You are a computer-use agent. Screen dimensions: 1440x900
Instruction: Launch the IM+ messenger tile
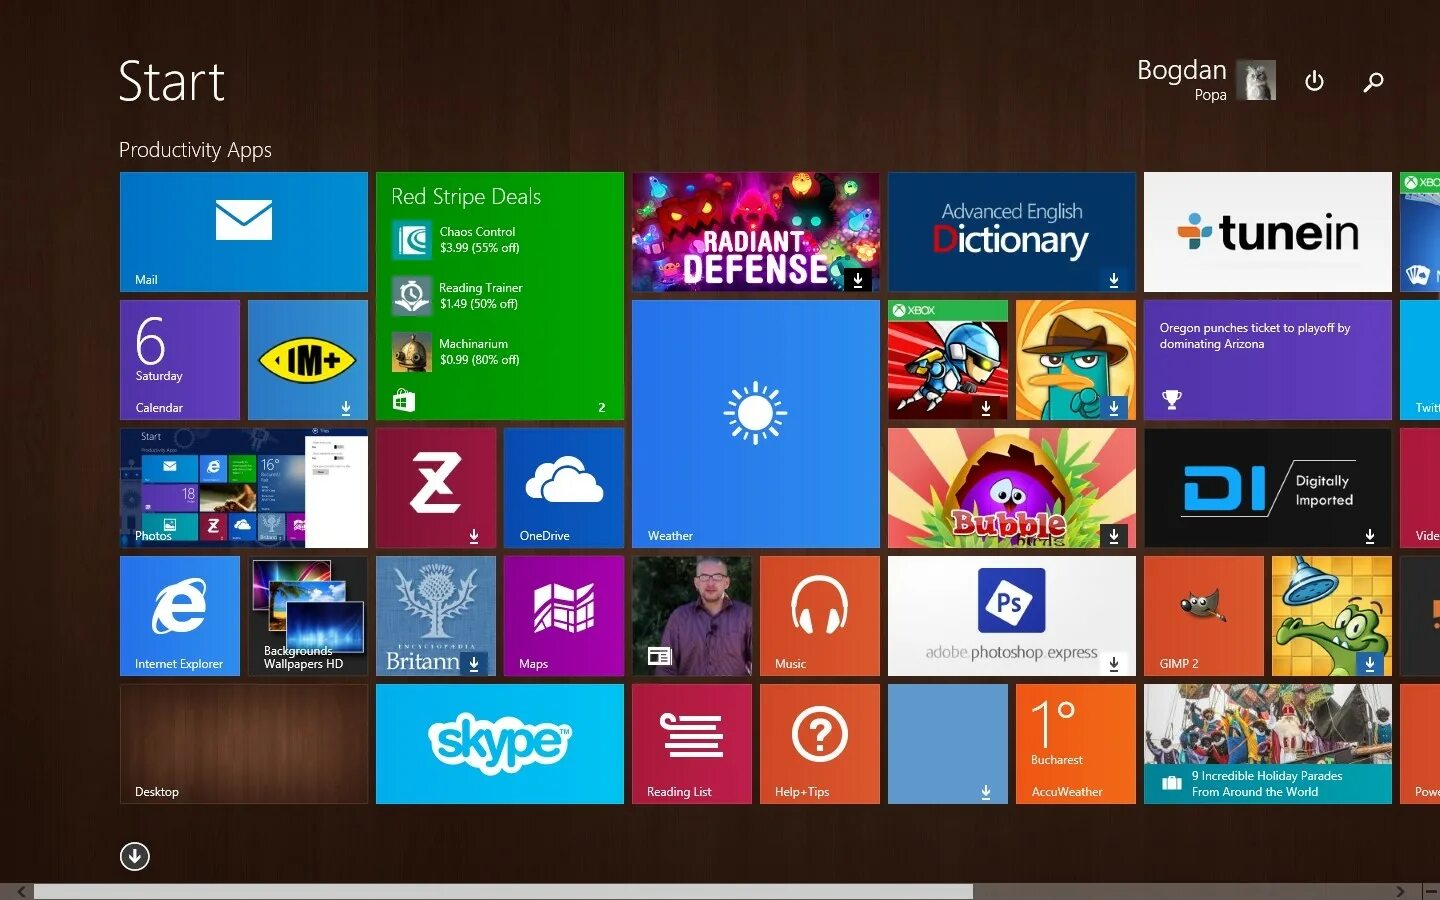click(x=308, y=360)
